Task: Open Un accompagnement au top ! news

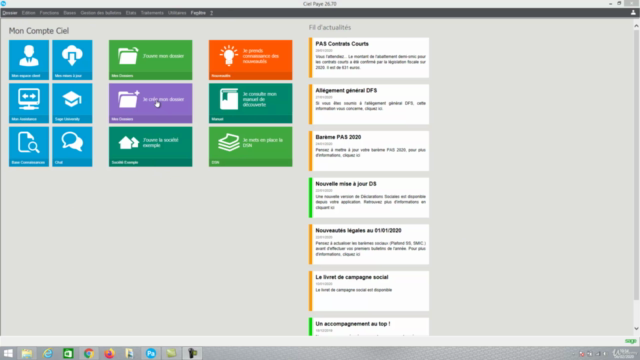Action: coord(369,327)
